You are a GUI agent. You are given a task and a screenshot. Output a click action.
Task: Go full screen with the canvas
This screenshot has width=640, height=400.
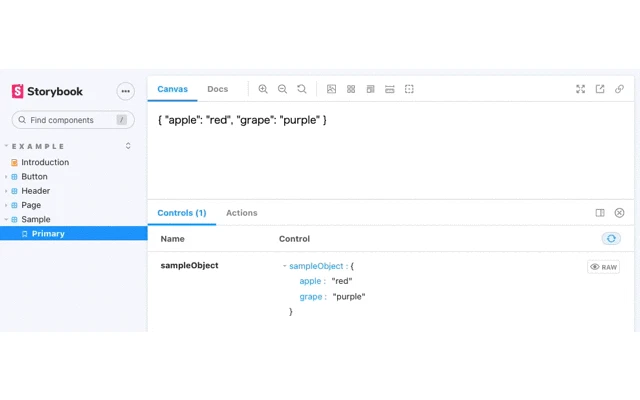pos(580,89)
